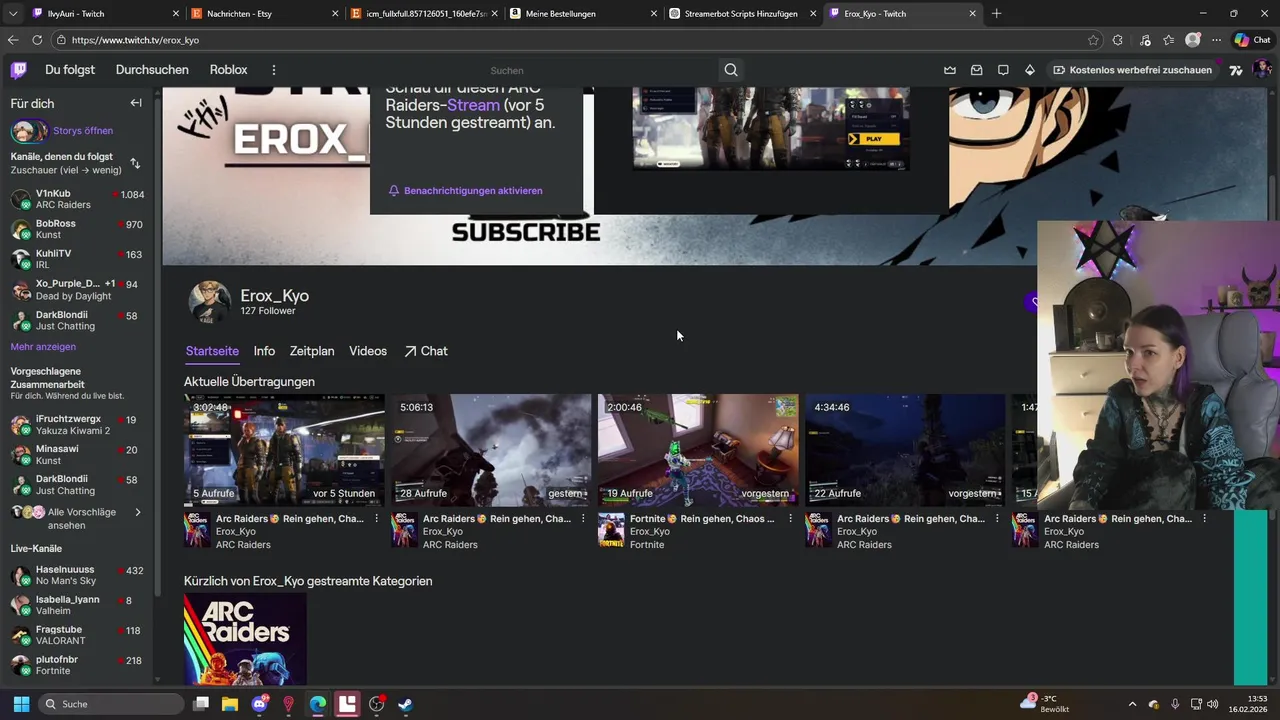The height and width of the screenshot is (720, 1280).
Task: Open Erox_Kyo profile avatar
Action: [209, 302]
